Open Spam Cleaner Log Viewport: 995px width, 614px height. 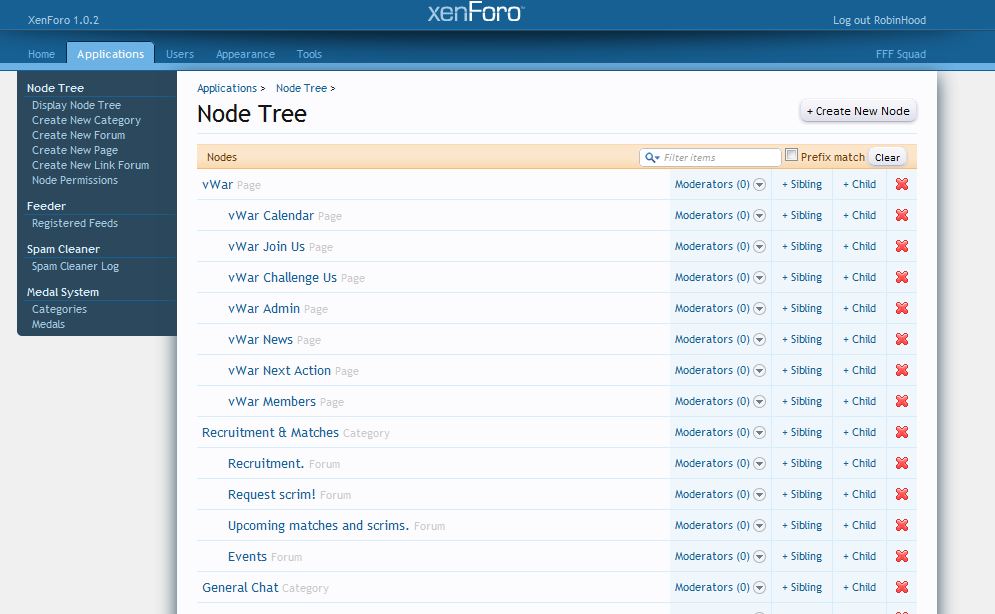tap(76, 266)
